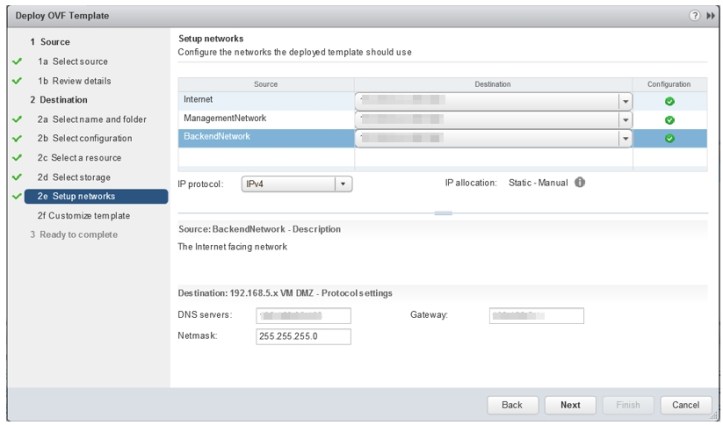
Task: Go to step 2a Select name and folder
Action: coord(98,120)
